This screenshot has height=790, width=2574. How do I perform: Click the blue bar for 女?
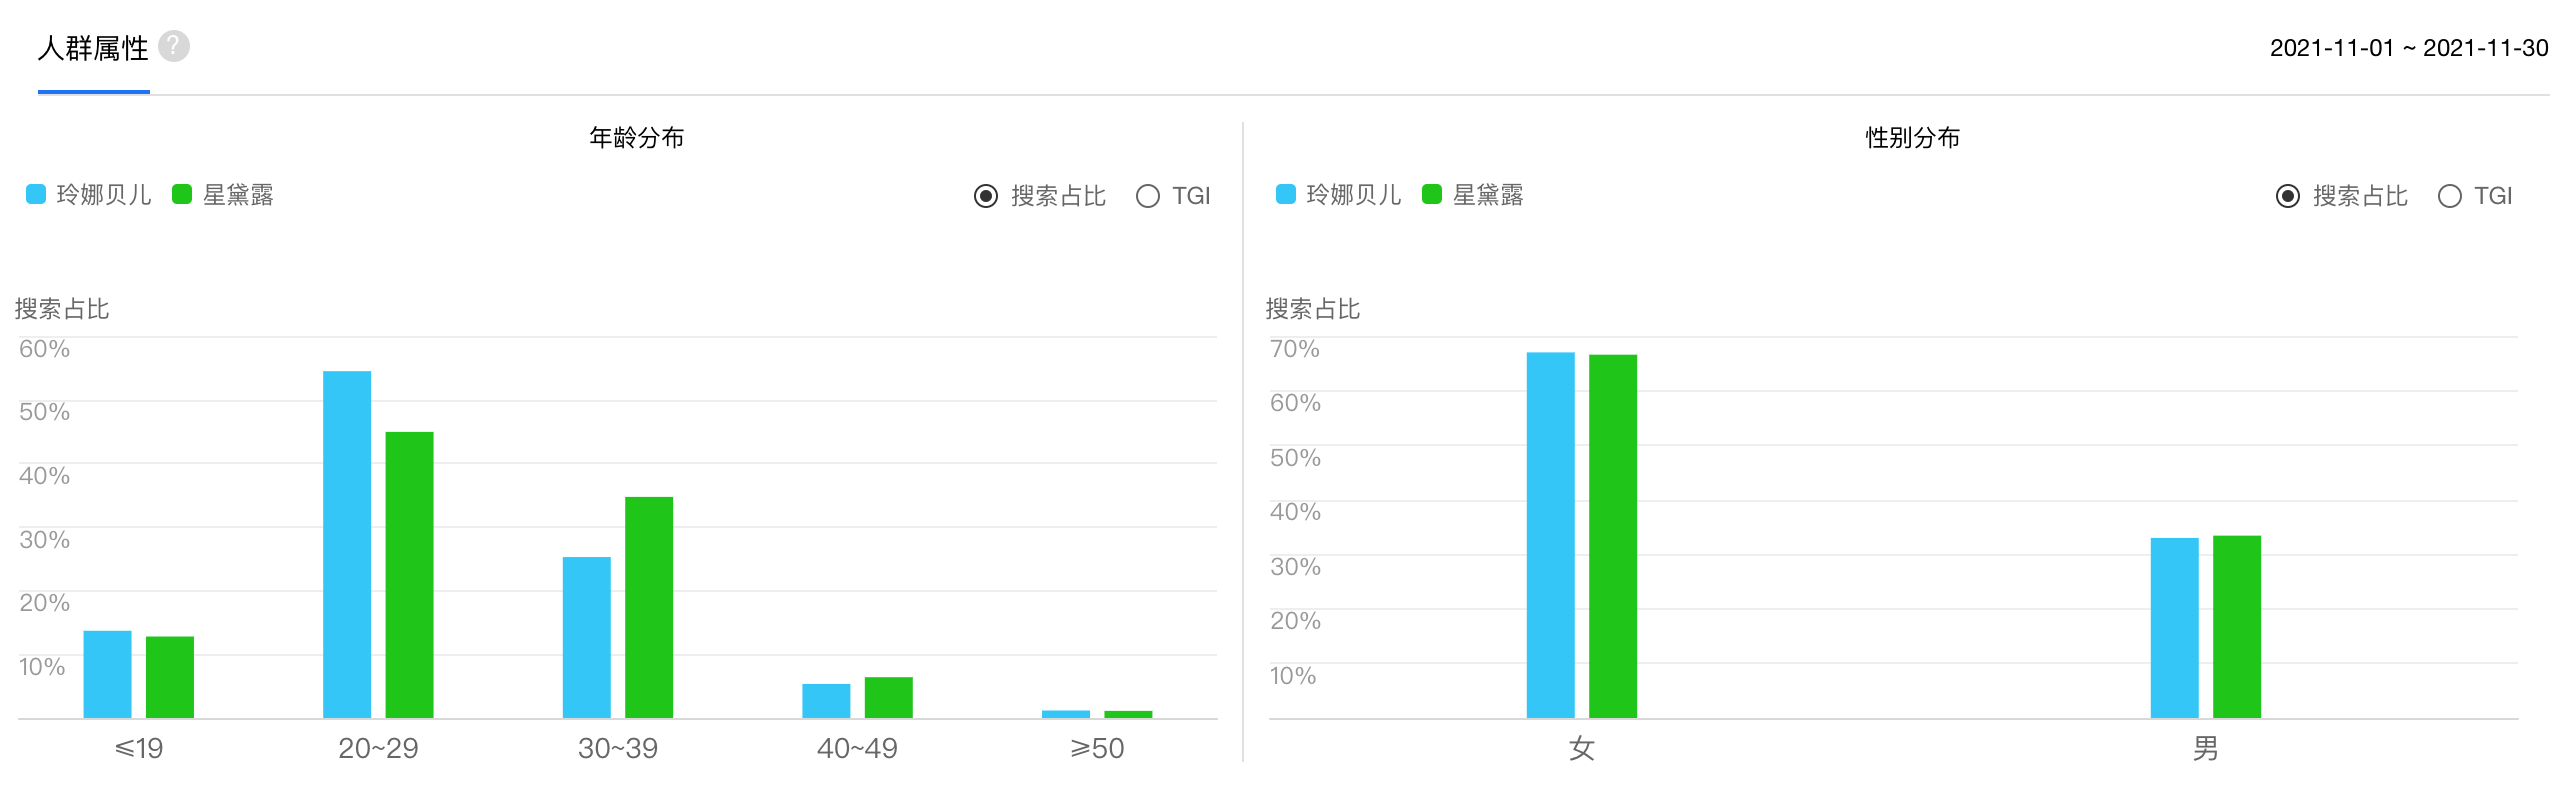pyautogui.click(x=1550, y=535)
